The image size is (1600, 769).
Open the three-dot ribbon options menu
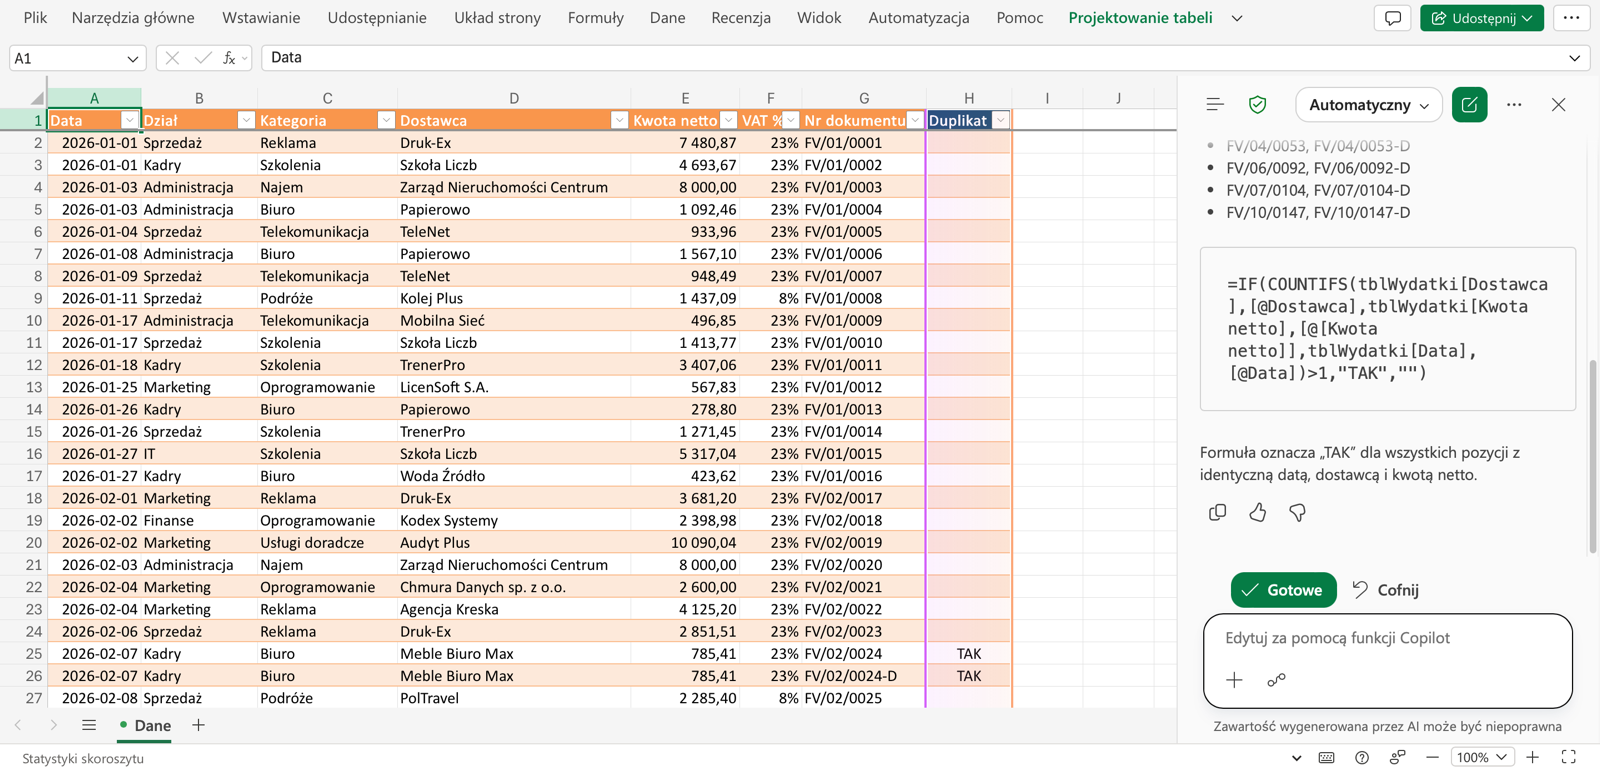click(x=1571, y=18)
